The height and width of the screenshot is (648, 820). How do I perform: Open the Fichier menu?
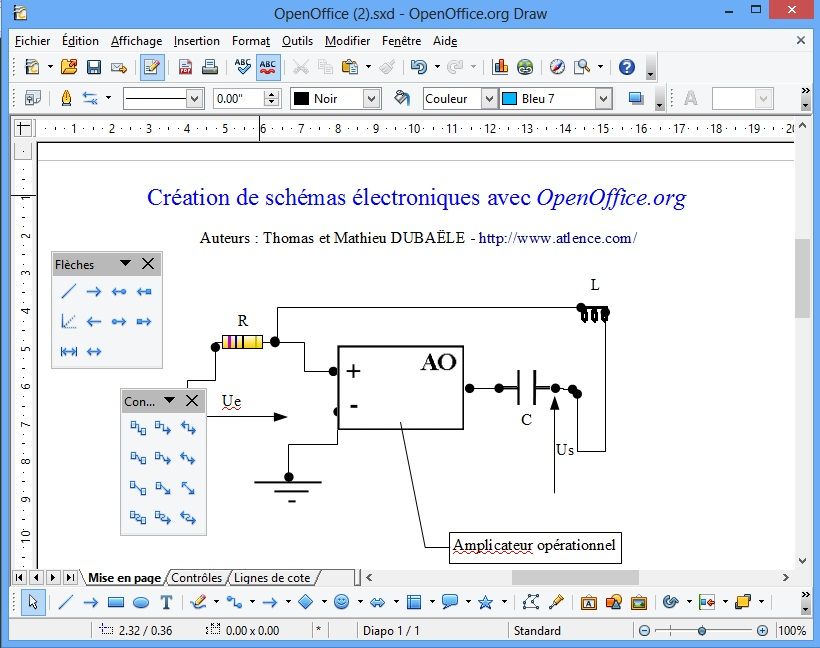click(x=32, y=41)
